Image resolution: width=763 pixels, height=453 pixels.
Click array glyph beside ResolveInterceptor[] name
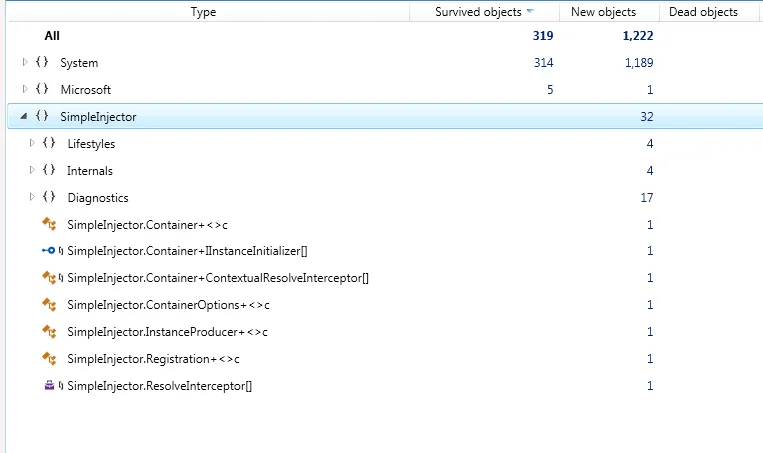(x=61, y=386)
